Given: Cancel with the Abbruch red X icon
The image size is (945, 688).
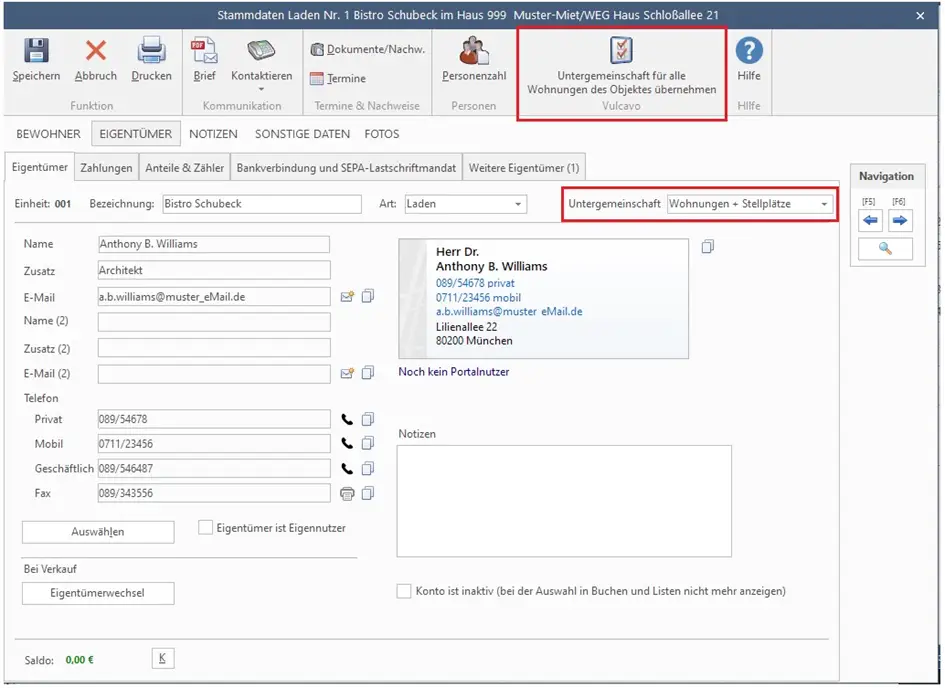Looking at the screenshot, I should [96, 51].
